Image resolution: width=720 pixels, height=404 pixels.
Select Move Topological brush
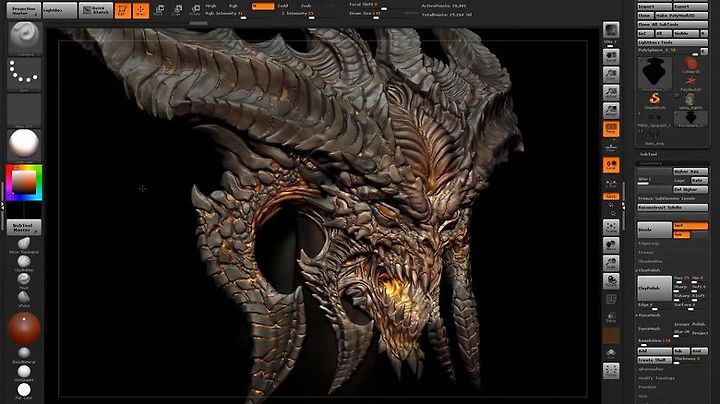pyautogui.click(x=24, y=244)
